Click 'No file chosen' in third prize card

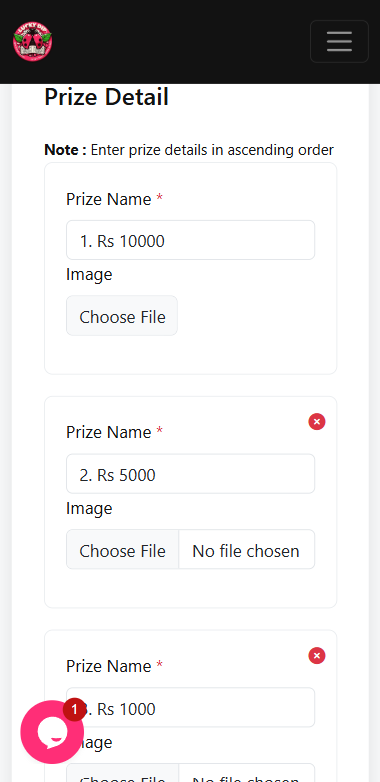pyautogui.click(x=246, y=777)
